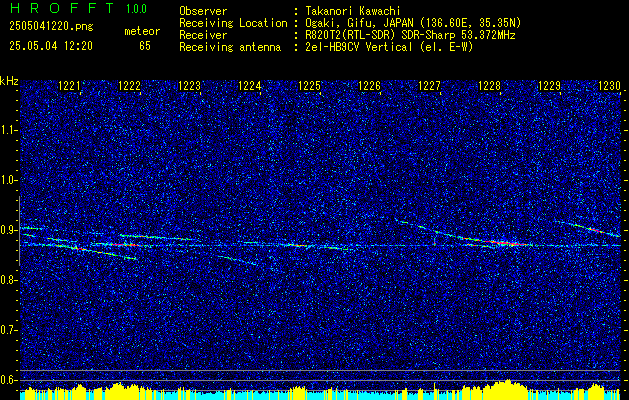This screenshot has height=400, width=629.
Task: Click the date stamp 25.05.04 12:20
Action: pos(51,46)
